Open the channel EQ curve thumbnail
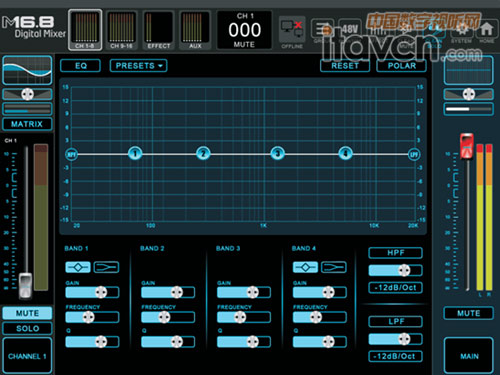 (x=27, y=70)
